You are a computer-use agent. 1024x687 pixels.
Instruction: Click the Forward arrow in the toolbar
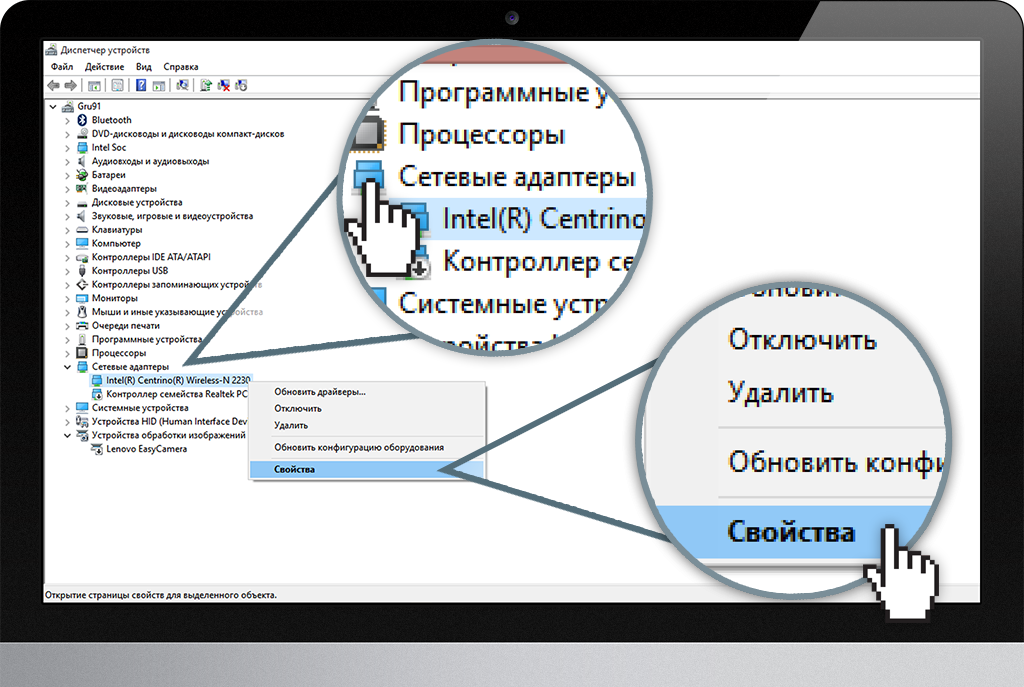point(69,86)
